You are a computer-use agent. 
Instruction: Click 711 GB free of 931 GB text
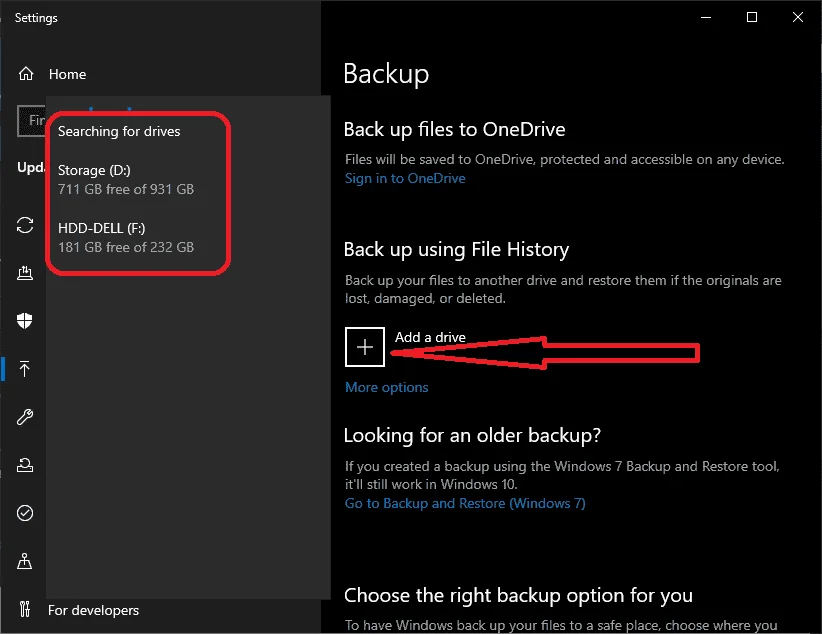pyautogui.click(x=126, y=189)
